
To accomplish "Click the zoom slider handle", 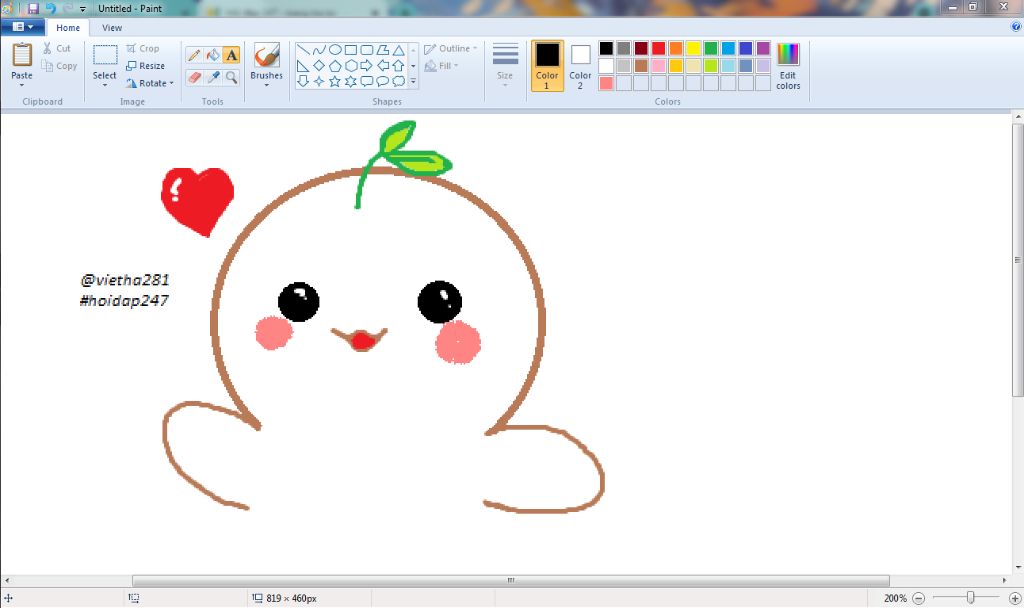I will (x=970, y=598).
